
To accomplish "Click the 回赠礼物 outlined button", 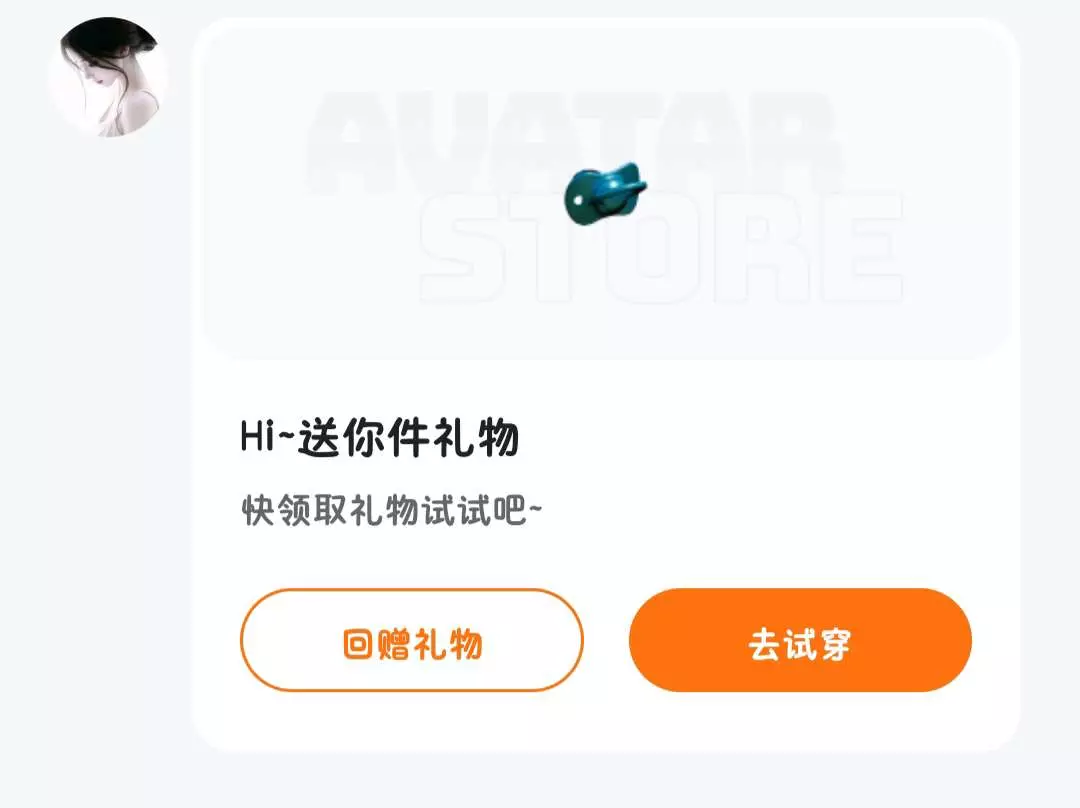I will 412,640.
